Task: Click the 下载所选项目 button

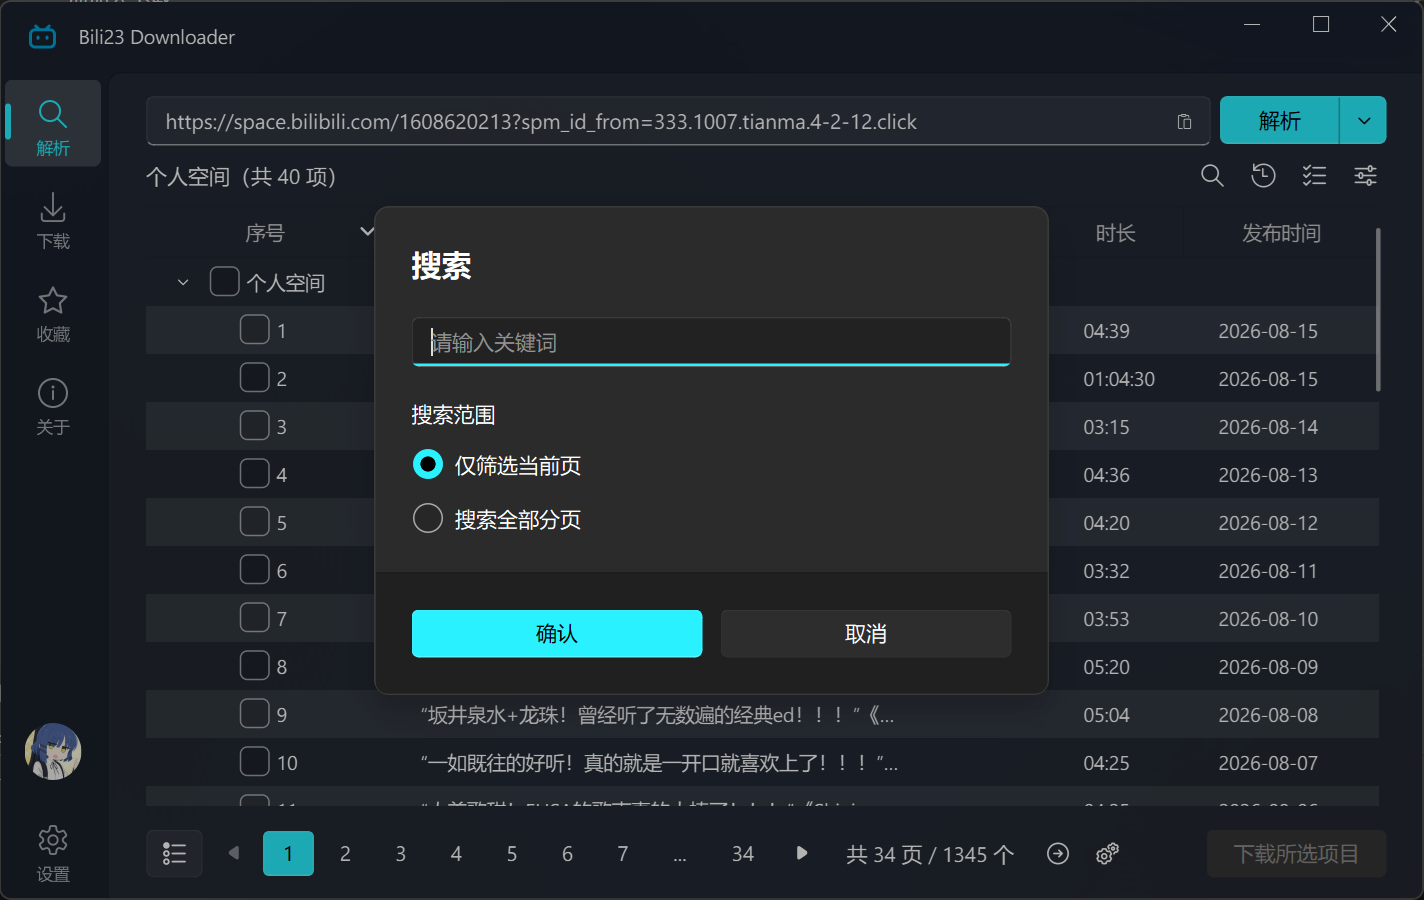Action: (1296, 854)
